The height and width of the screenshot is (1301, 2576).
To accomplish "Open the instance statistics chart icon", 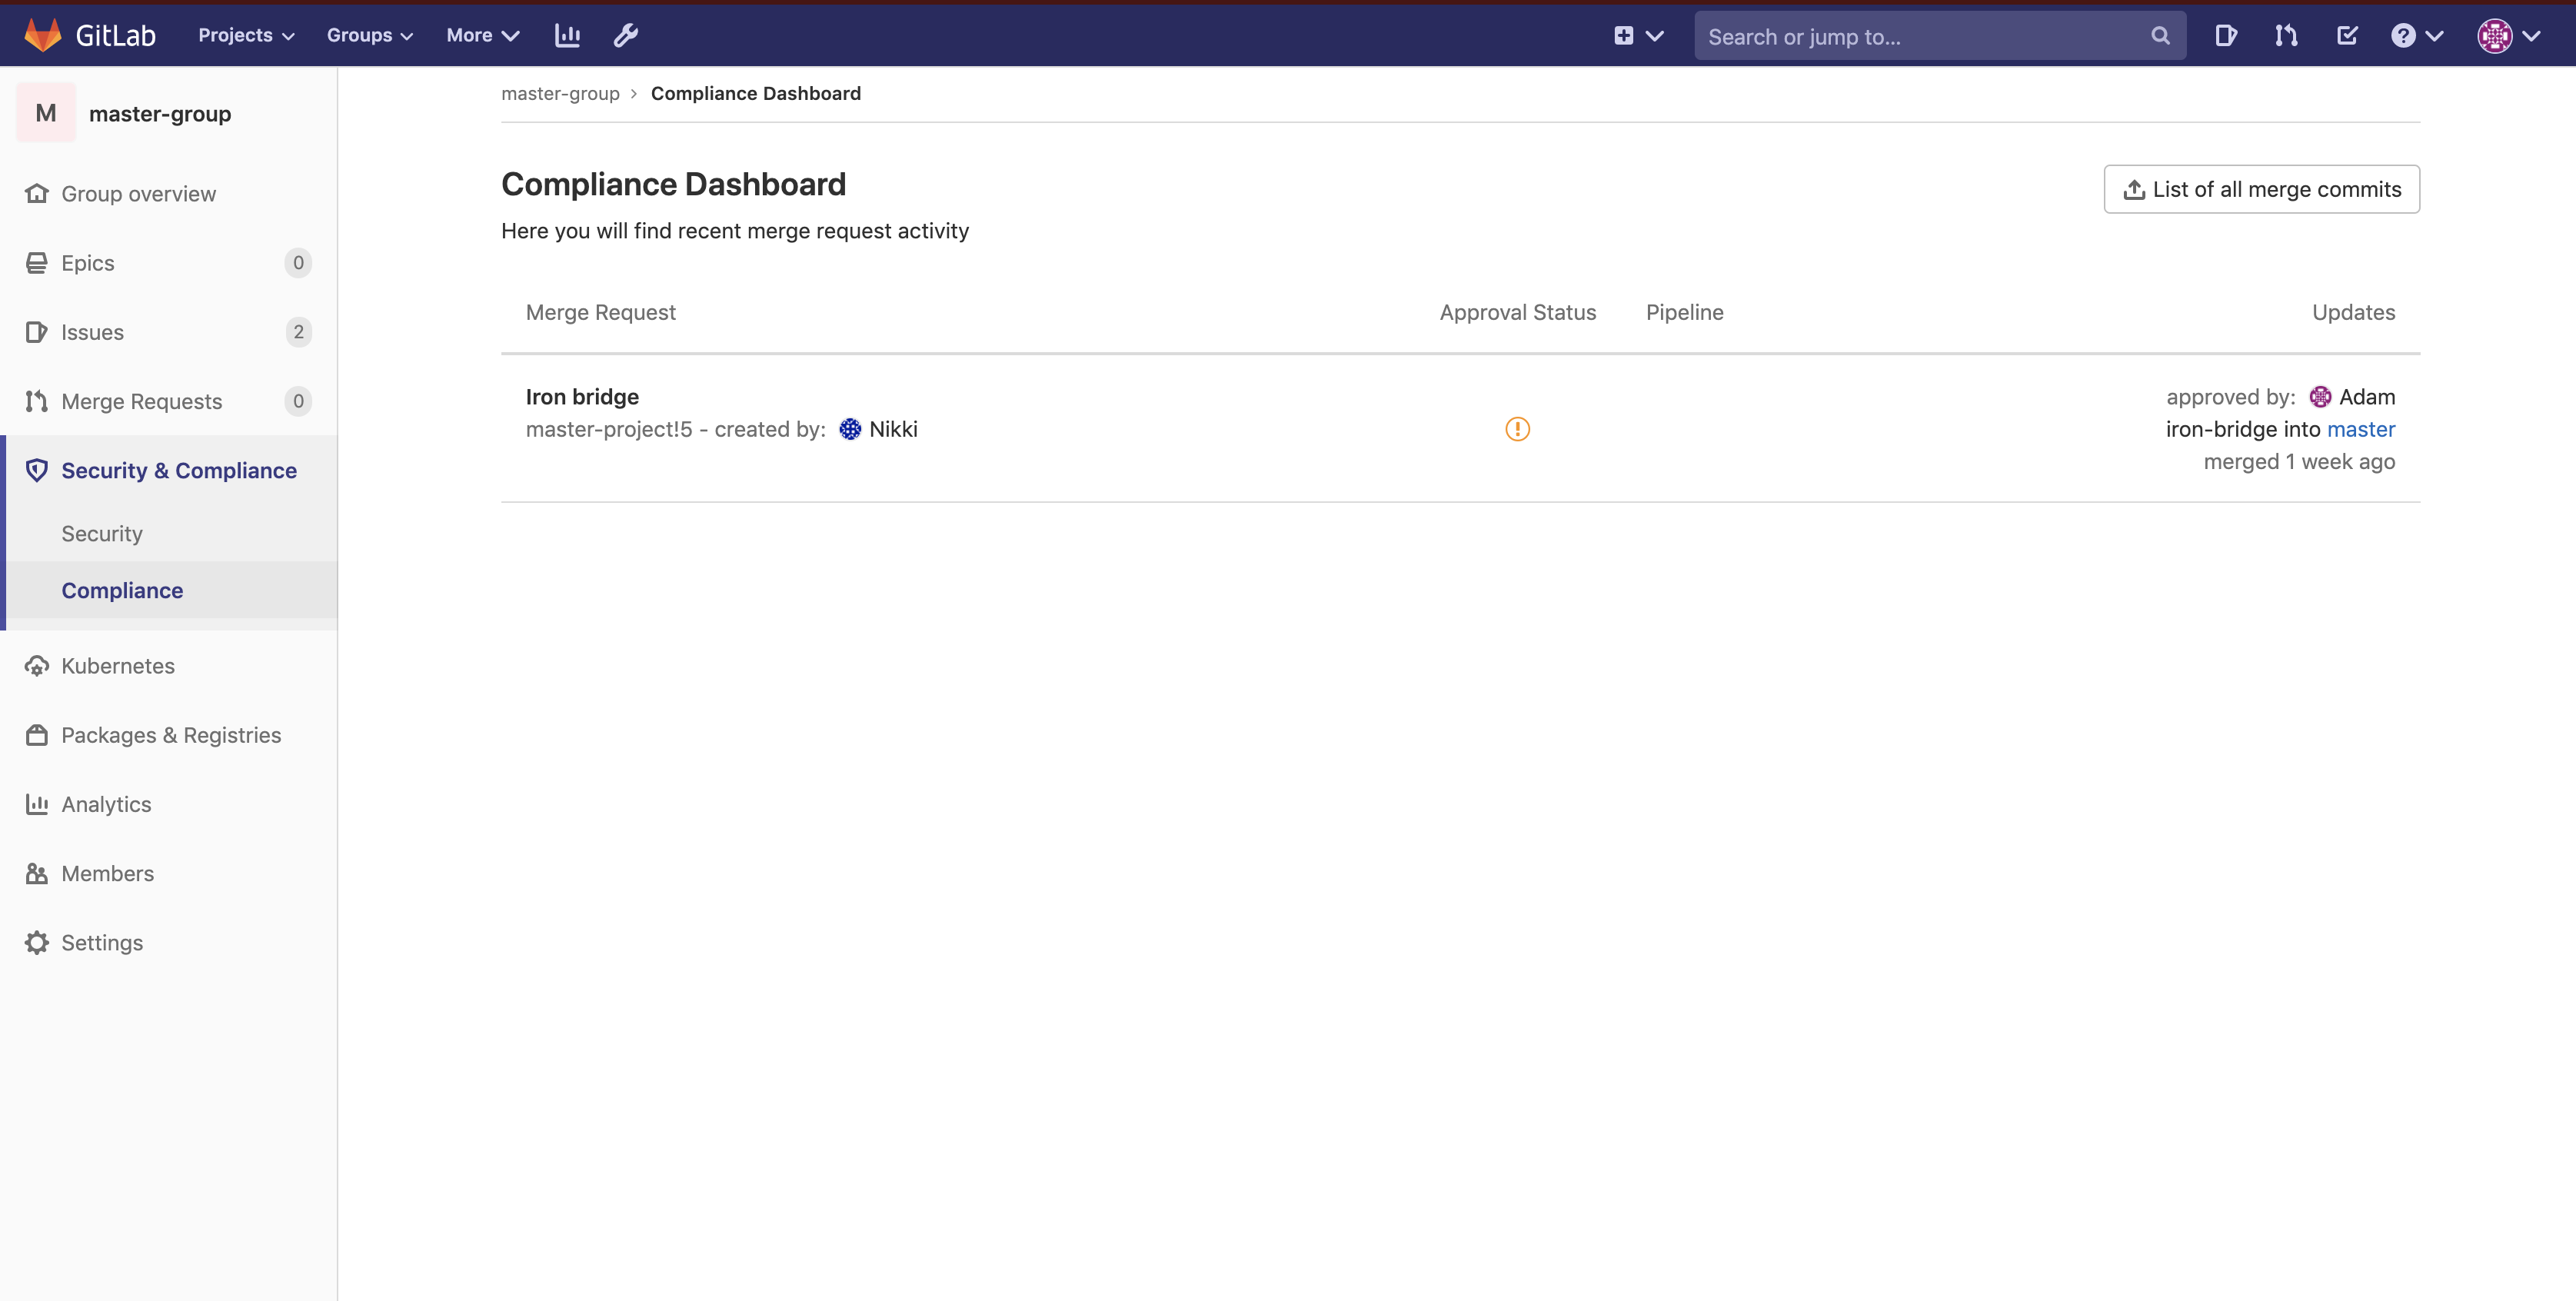I will 567,35.
